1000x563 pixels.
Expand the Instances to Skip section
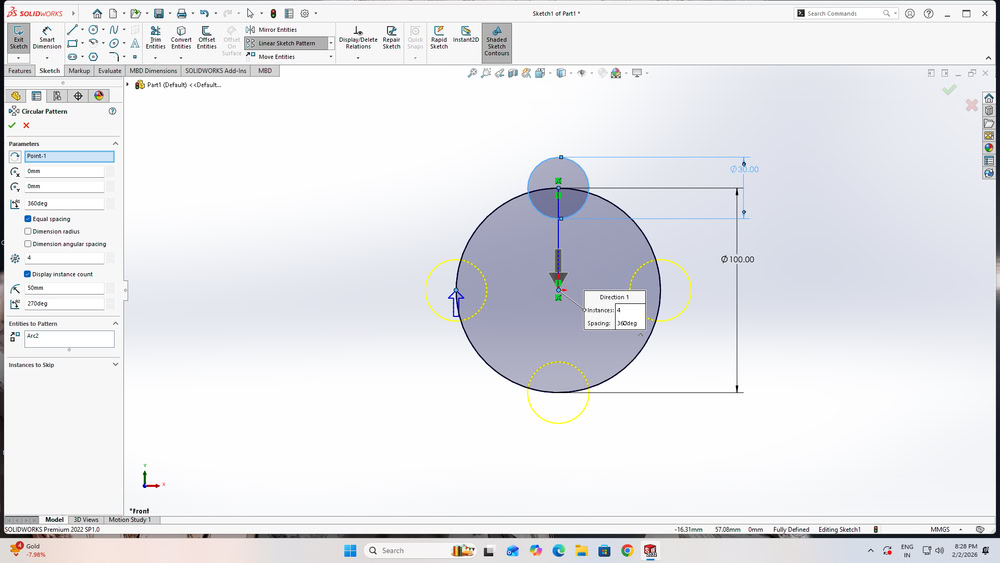coord(115,365)
